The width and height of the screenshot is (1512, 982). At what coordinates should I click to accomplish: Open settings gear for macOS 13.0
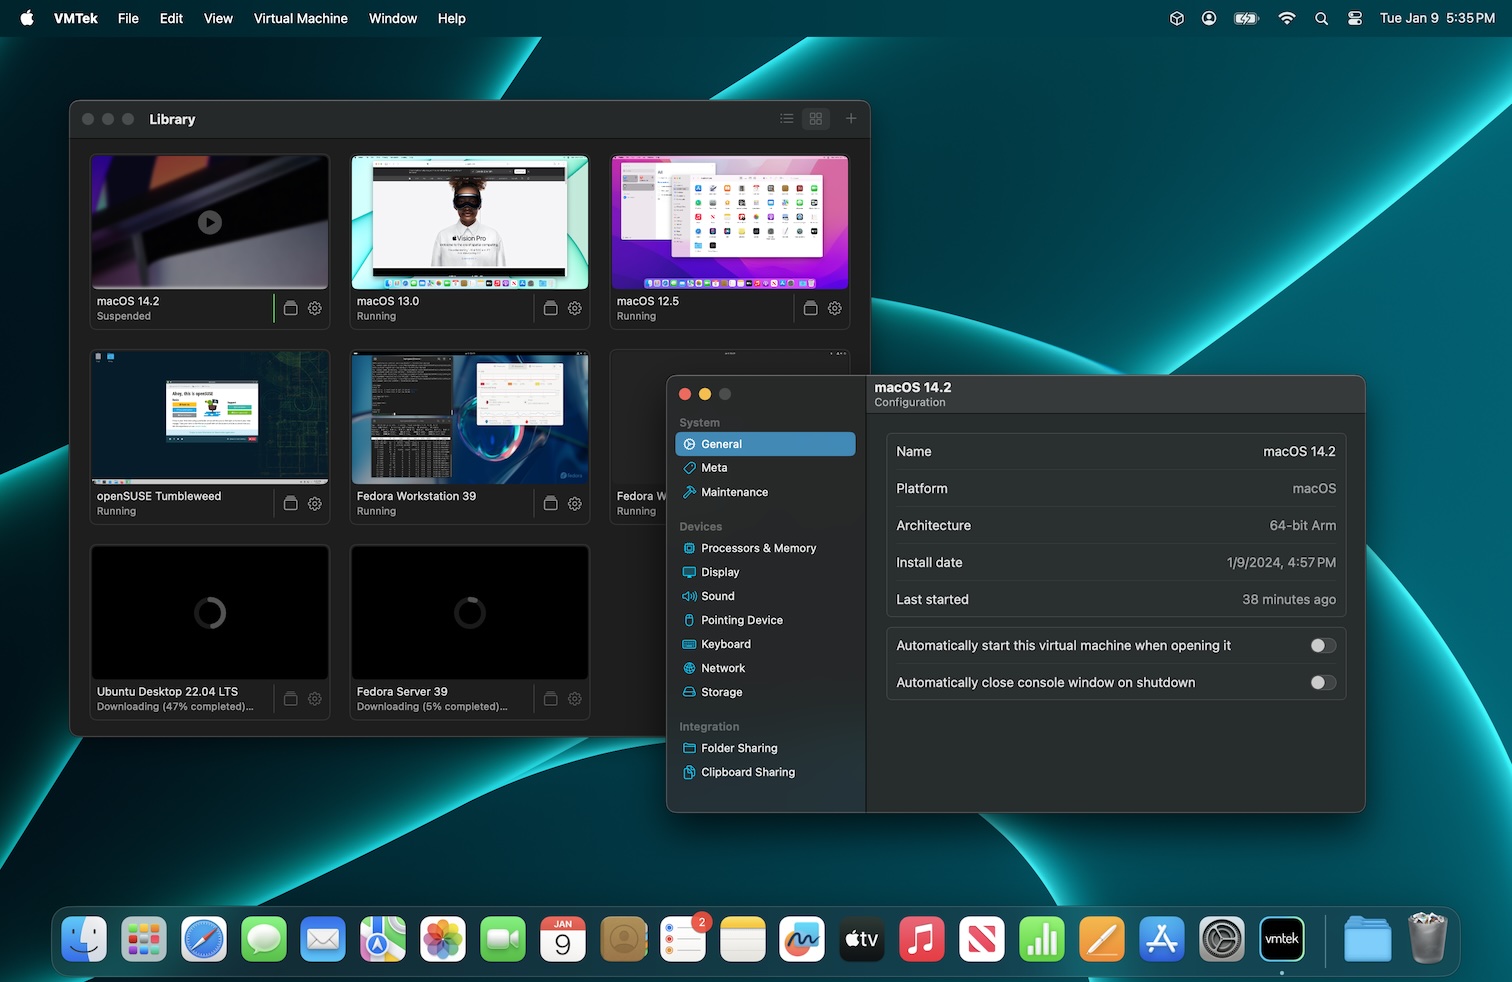point(575,308)
